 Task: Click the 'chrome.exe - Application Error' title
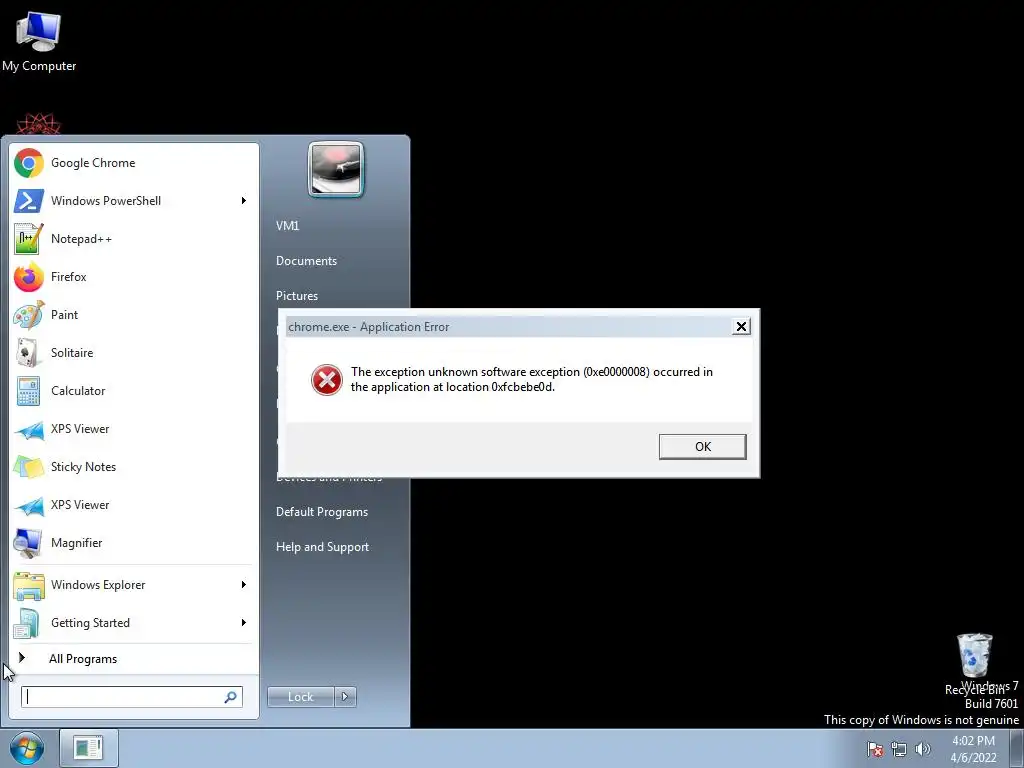click(369, 327)
